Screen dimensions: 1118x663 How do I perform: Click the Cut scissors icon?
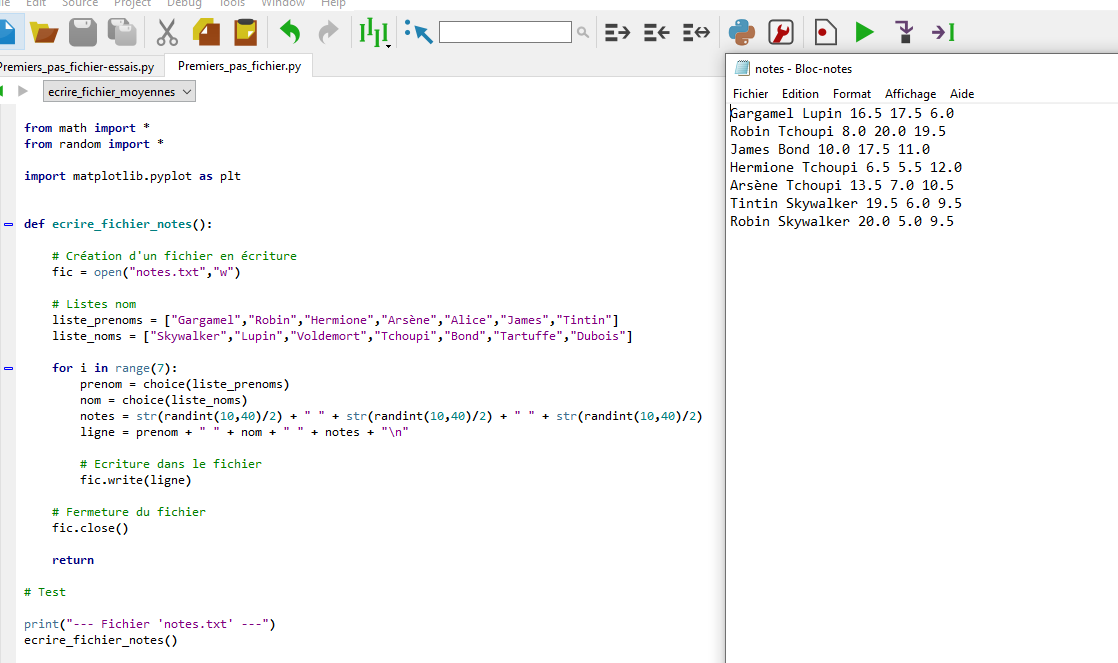pos(166,33)
